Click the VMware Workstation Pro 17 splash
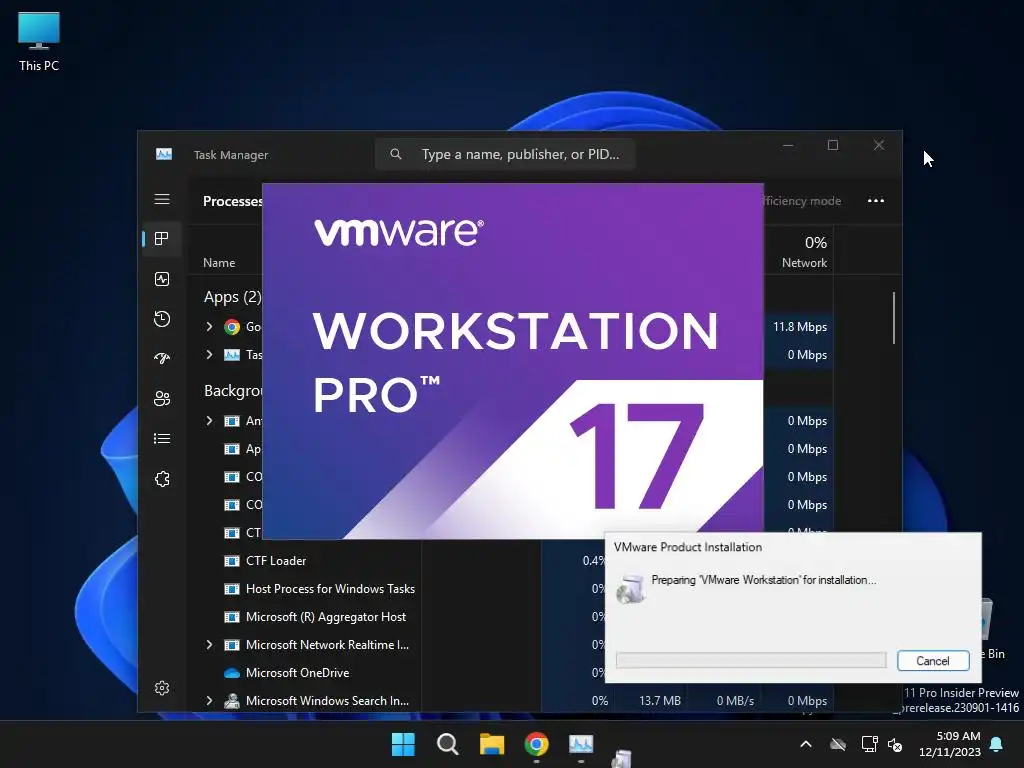The image size is (1024, 768). (513, 361)
